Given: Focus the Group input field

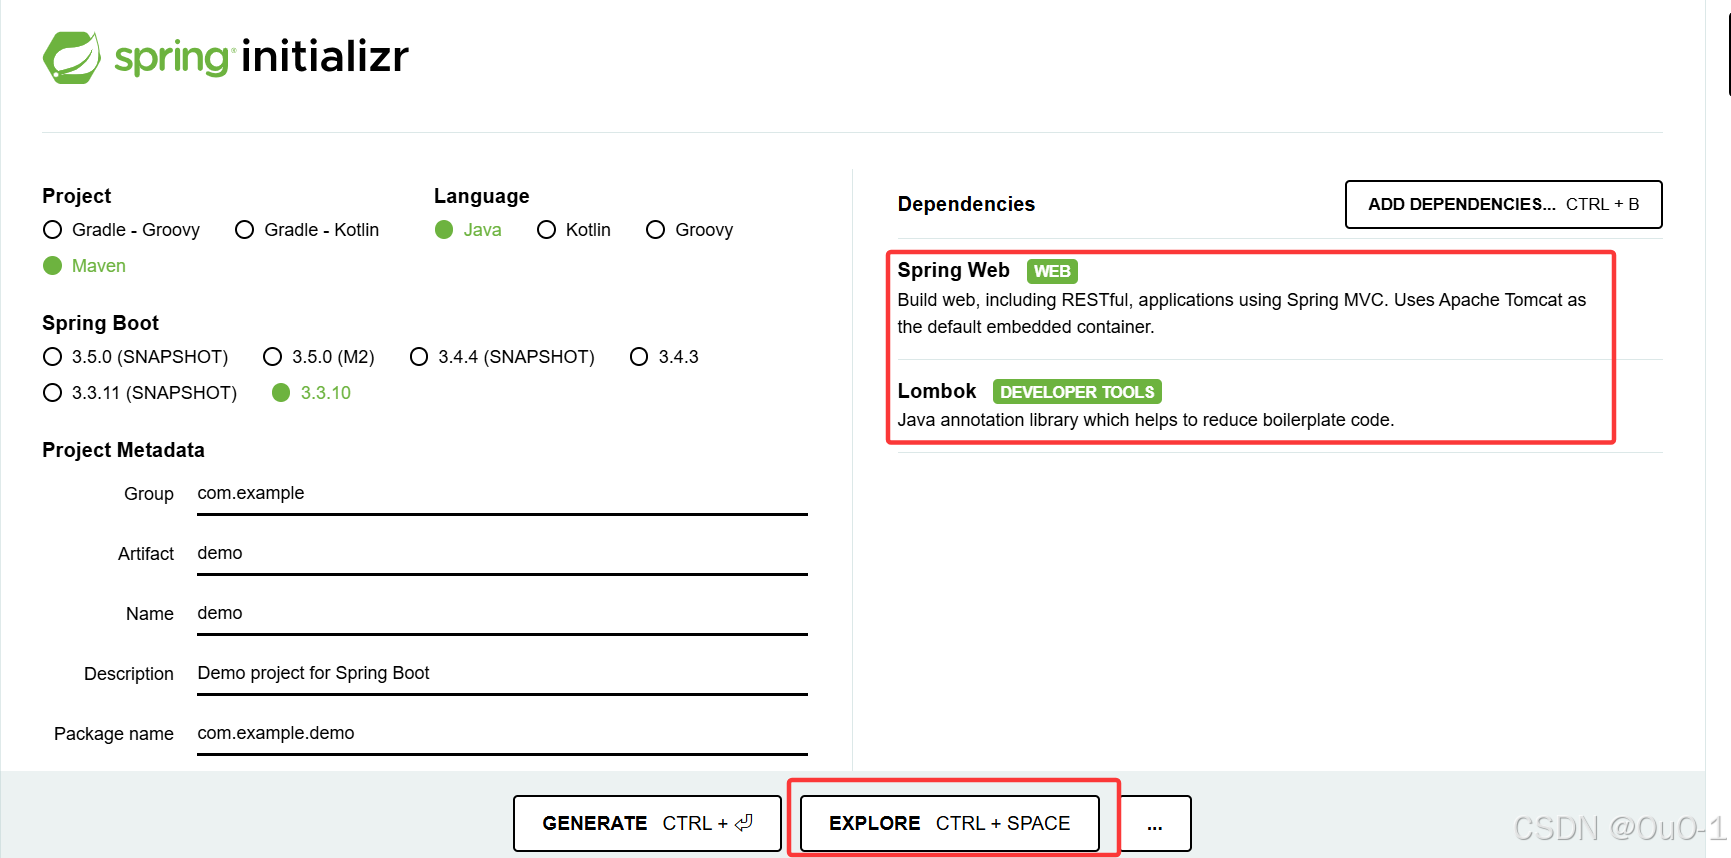Looking at the screenshot, I should [x=502, y=494].
